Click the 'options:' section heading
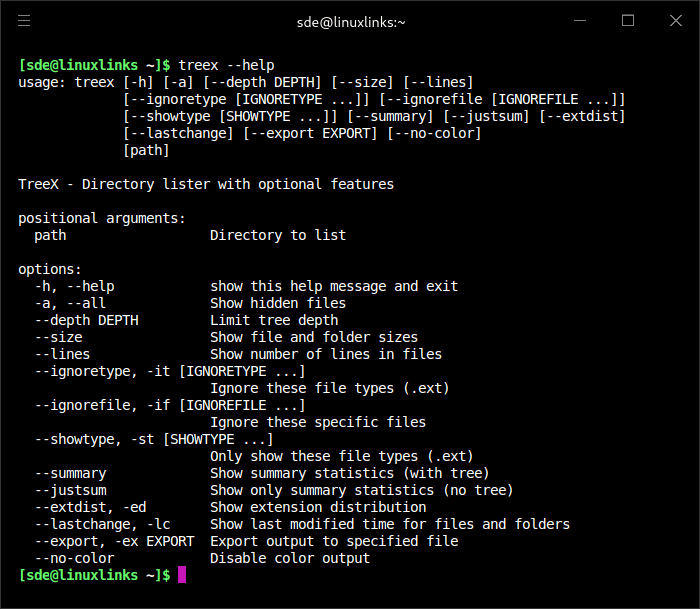 tap(50, 269)
